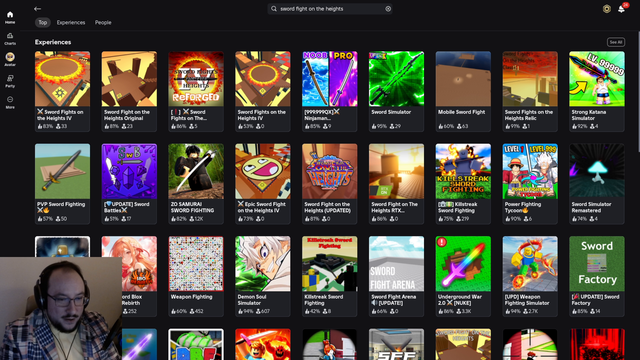
Task: Open Weapon Fighting mosaic thumbnail
Action: tap(196, 264)
